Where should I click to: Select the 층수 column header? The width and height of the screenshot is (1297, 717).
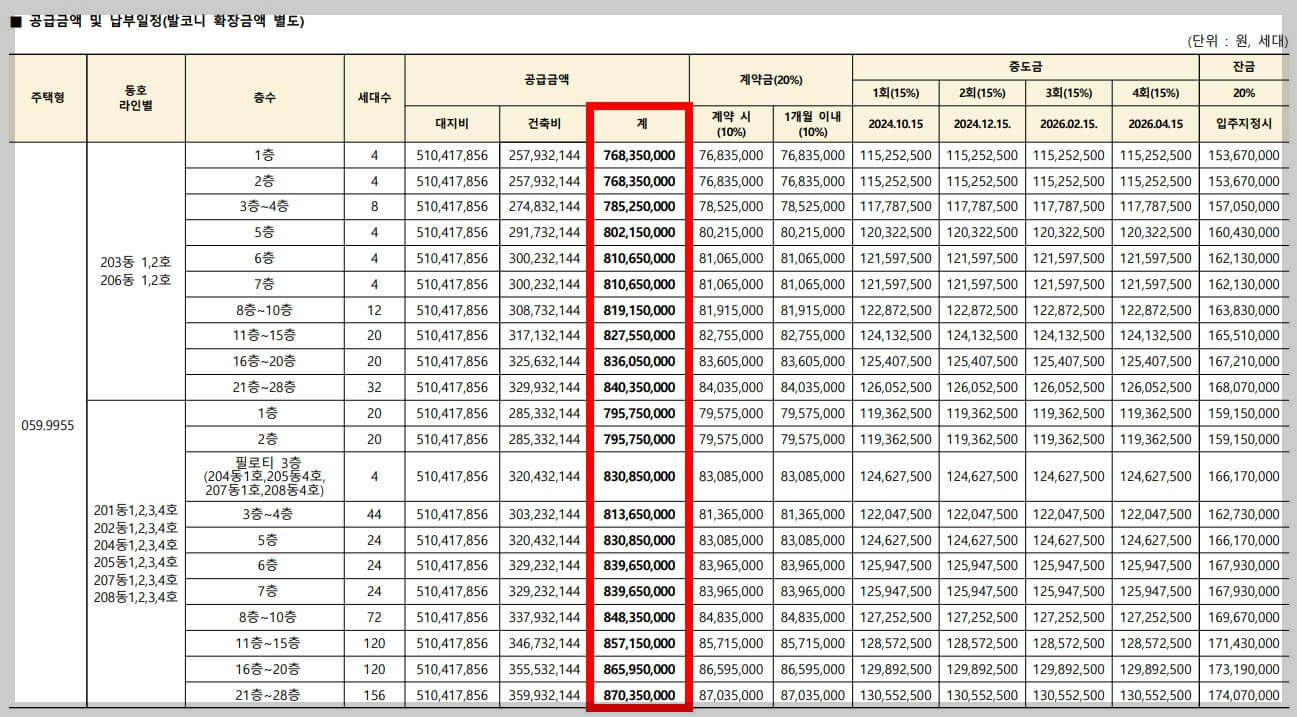(x=265, y=98)
